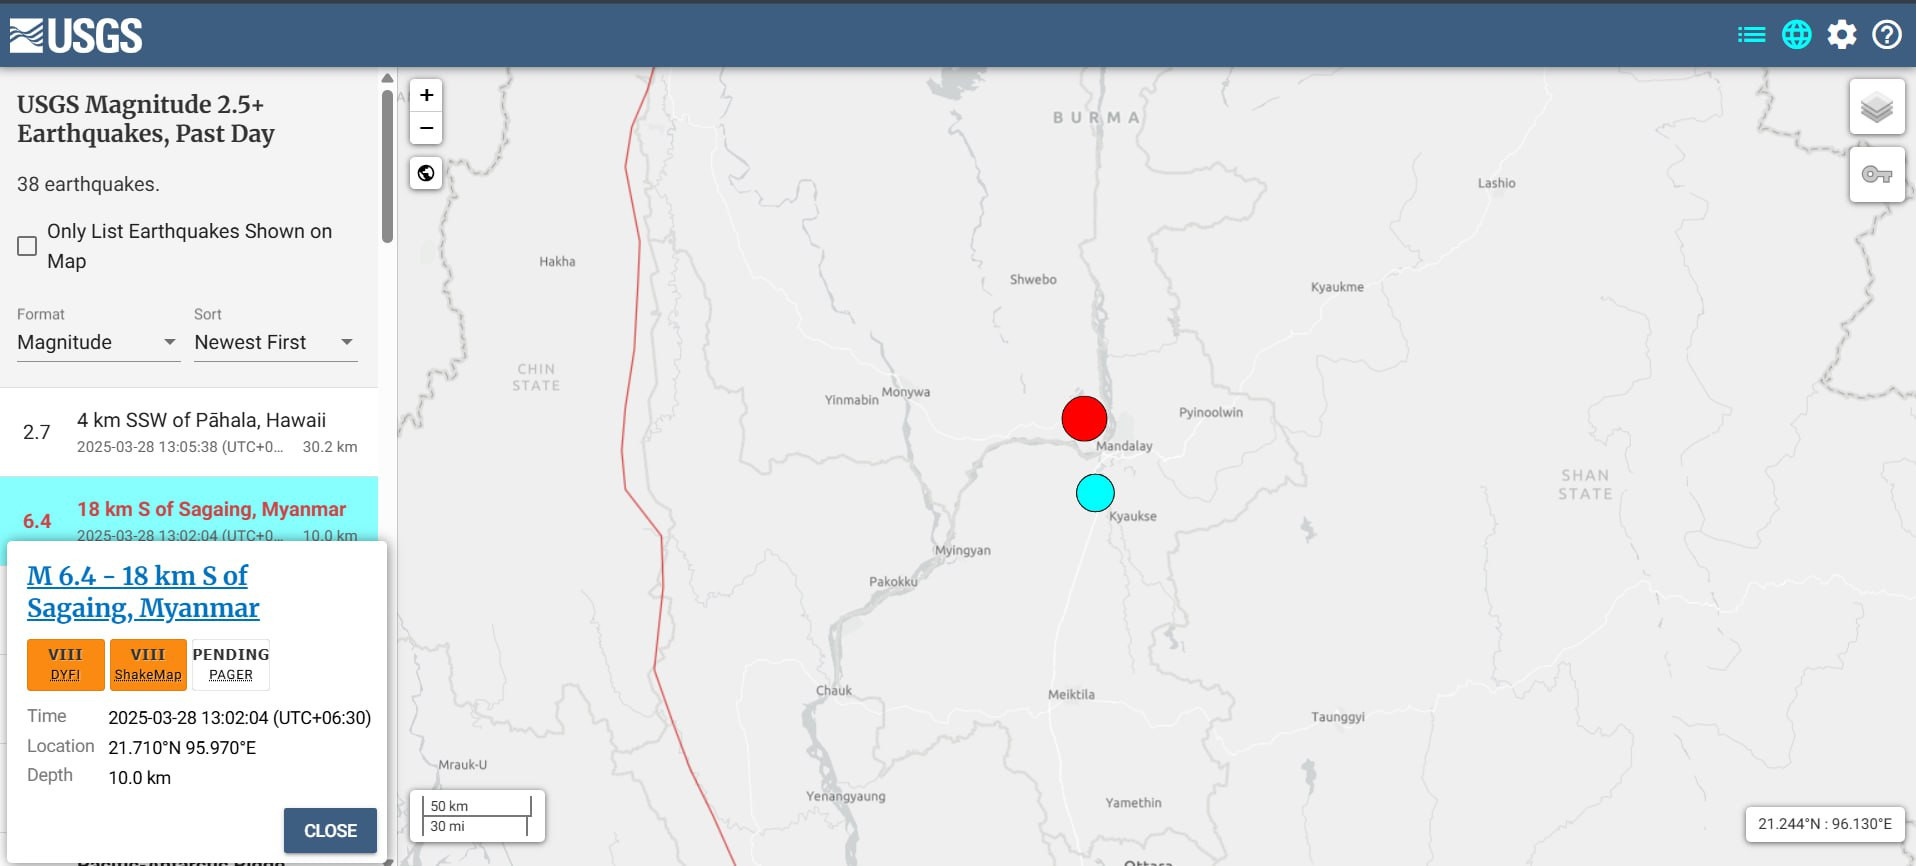Show the map legend key
This screenshot has width=1916, height=866.
[x=1876, y=175]
